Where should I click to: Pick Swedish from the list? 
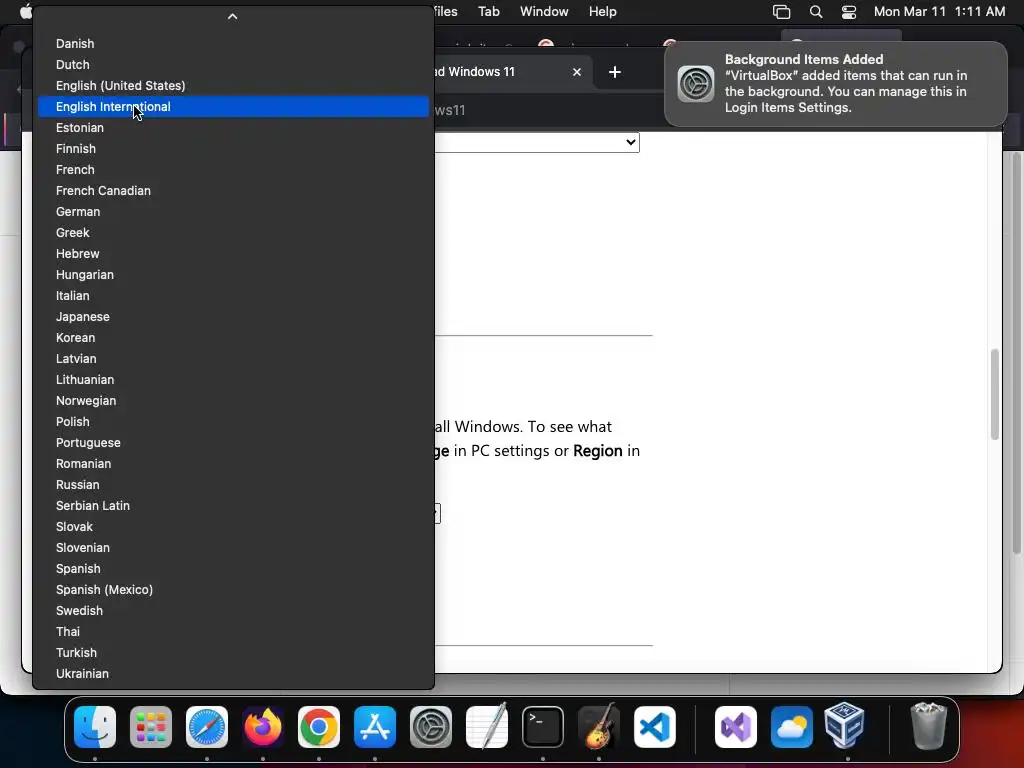pos(233,611)
